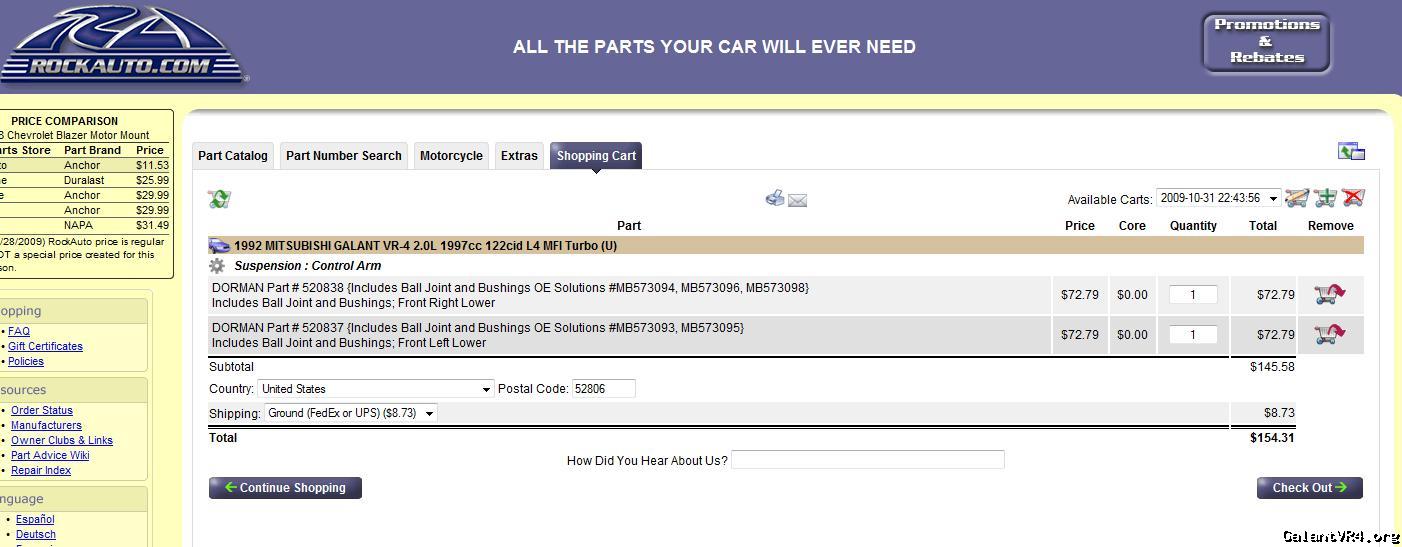Open the Part Number Search tab
Screen dimensions: 1402x547
tap(343, 156)
